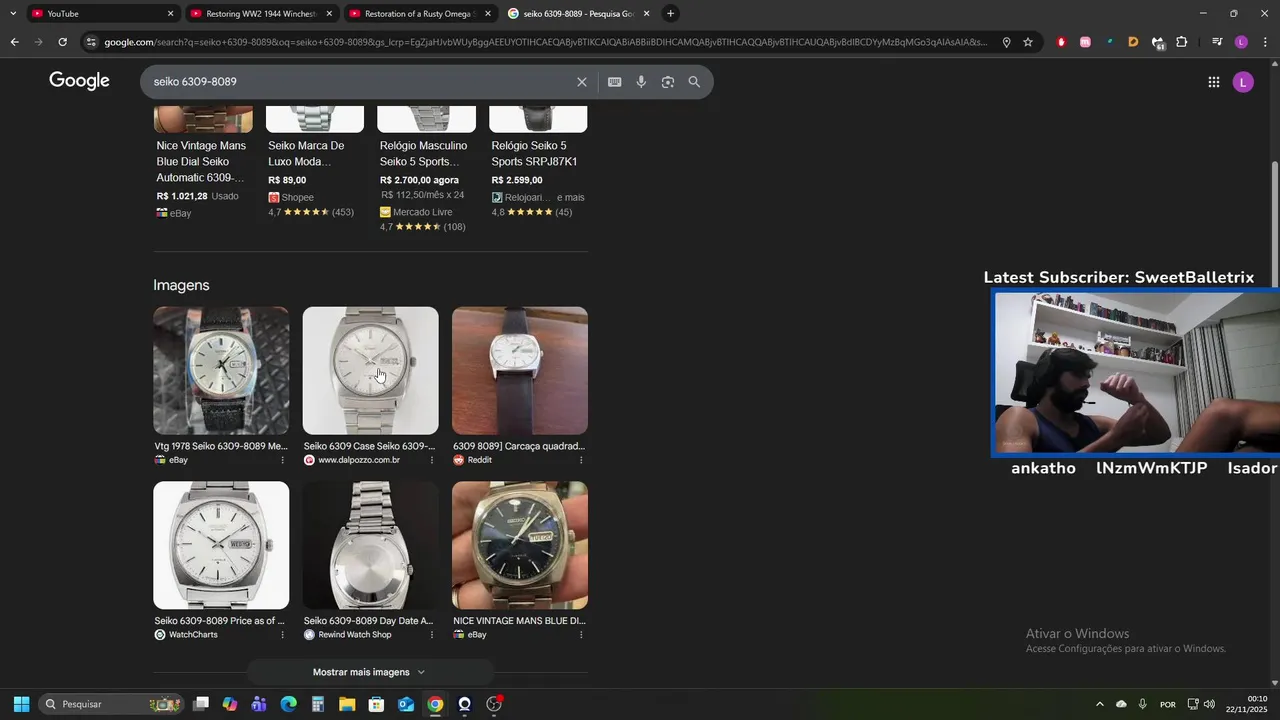
Task: Open the Google account avatar
Action: tap(1243, 82)
